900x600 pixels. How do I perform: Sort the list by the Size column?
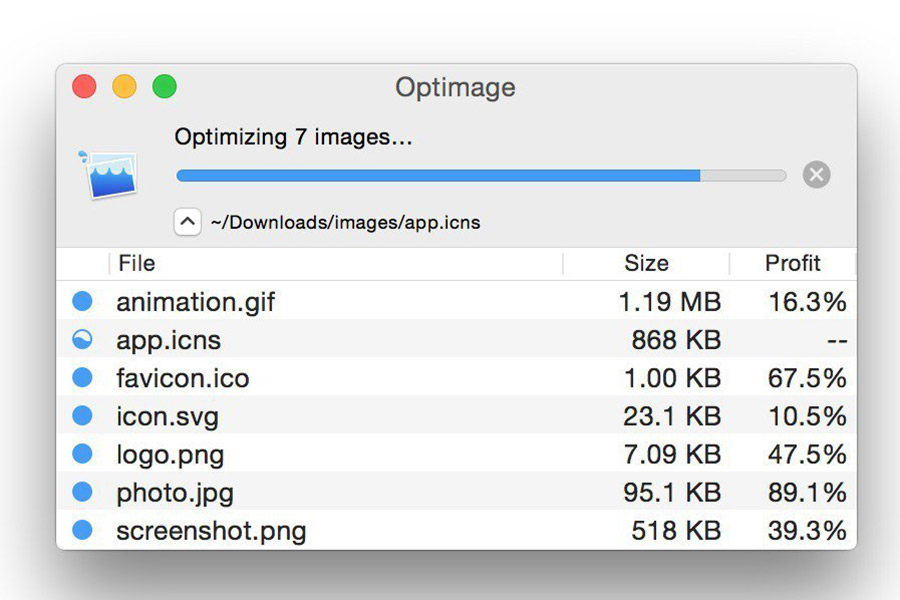pyautogui.click(x=647, y=263)
